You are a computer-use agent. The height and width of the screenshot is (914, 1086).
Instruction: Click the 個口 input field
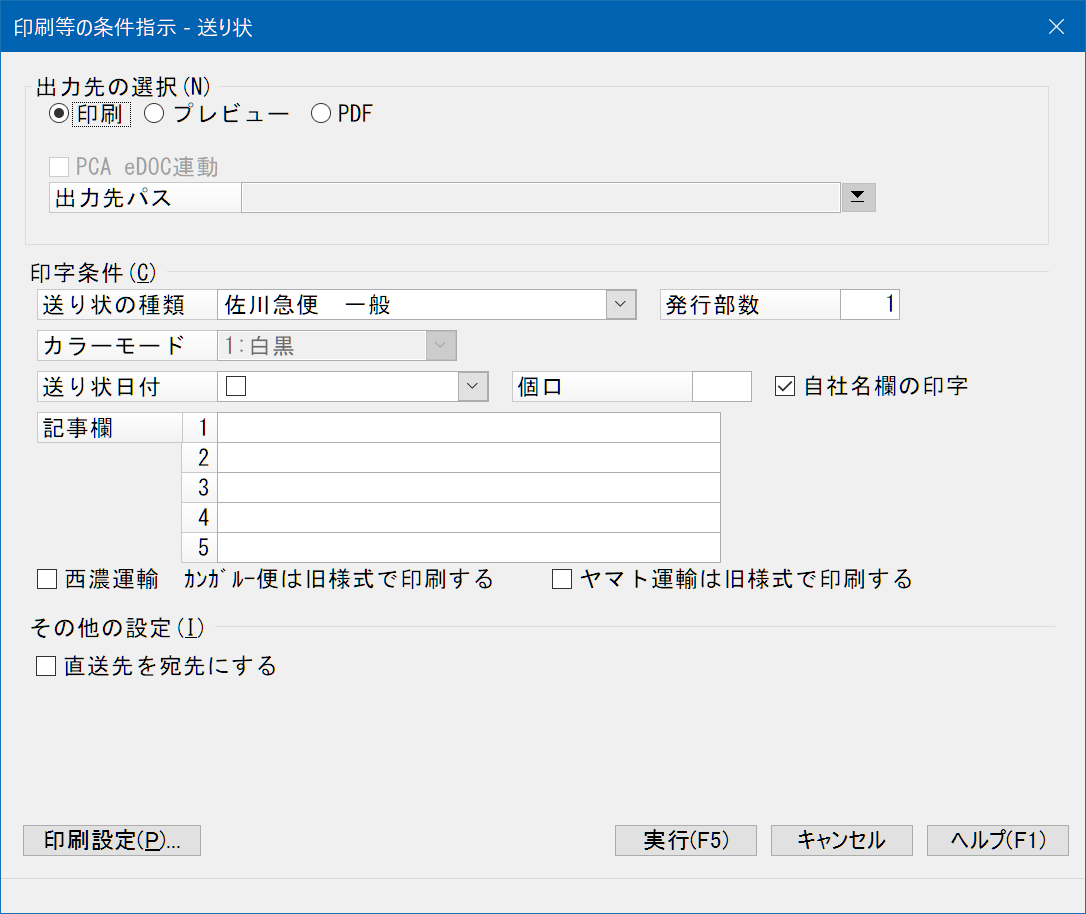721,387
